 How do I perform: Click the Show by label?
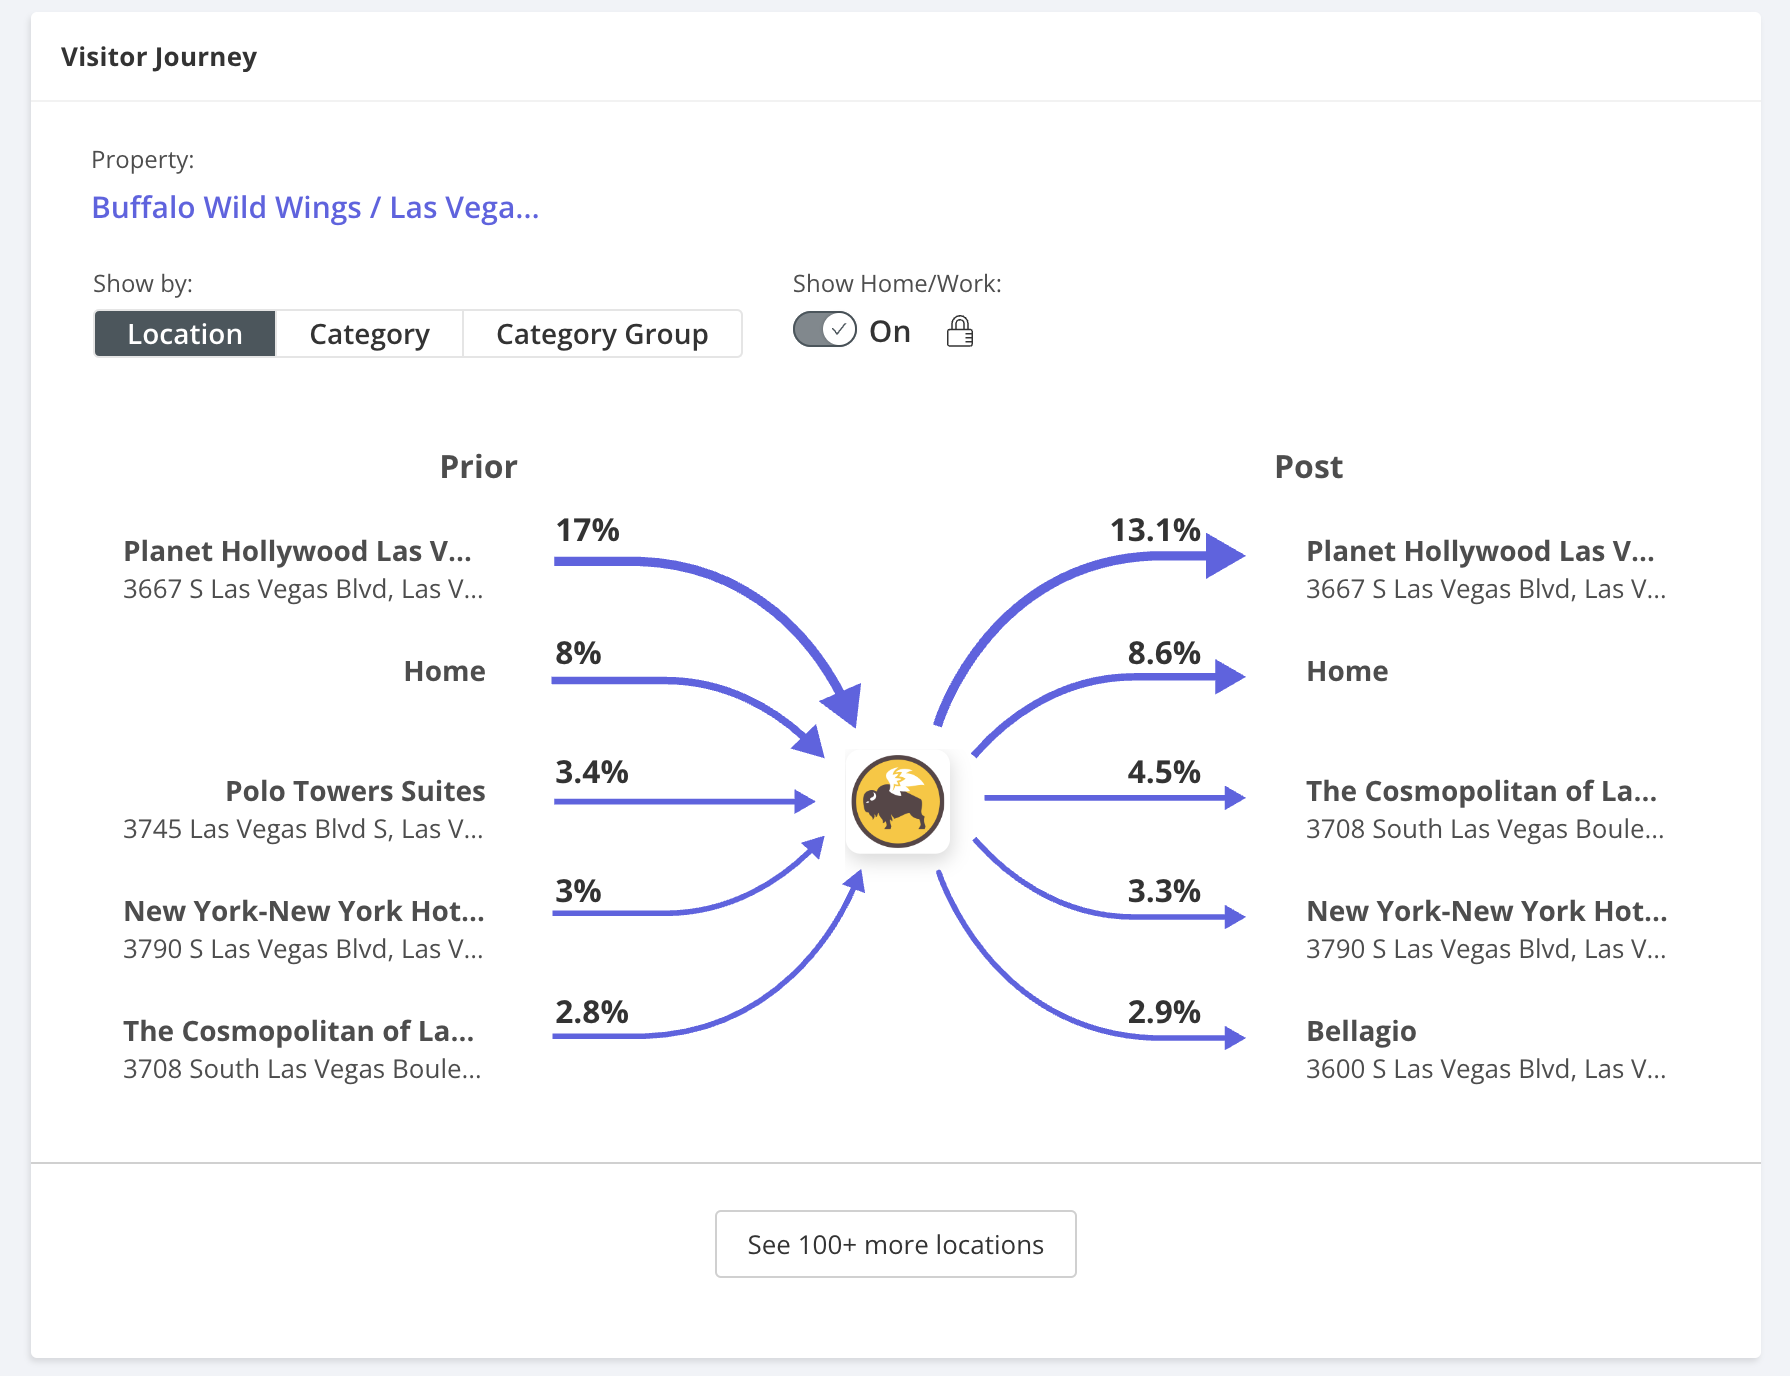coord(143,284)
